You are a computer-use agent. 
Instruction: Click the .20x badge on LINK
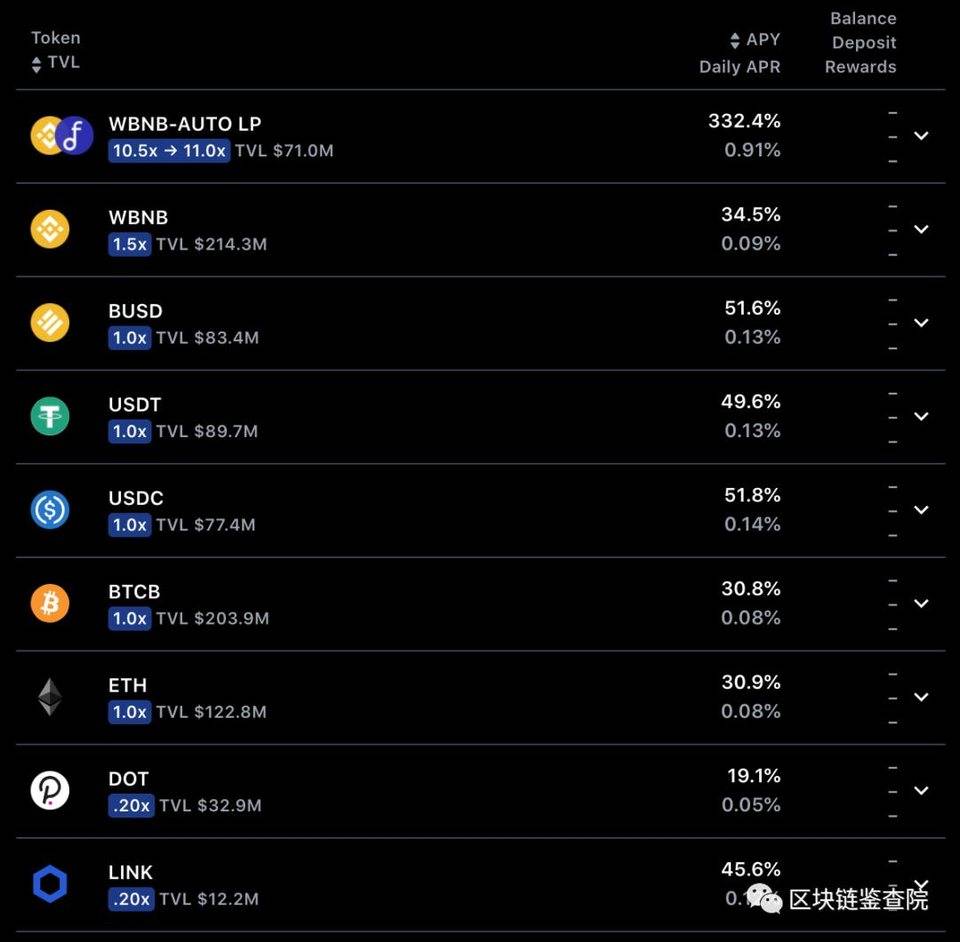[x=131, y=899]
